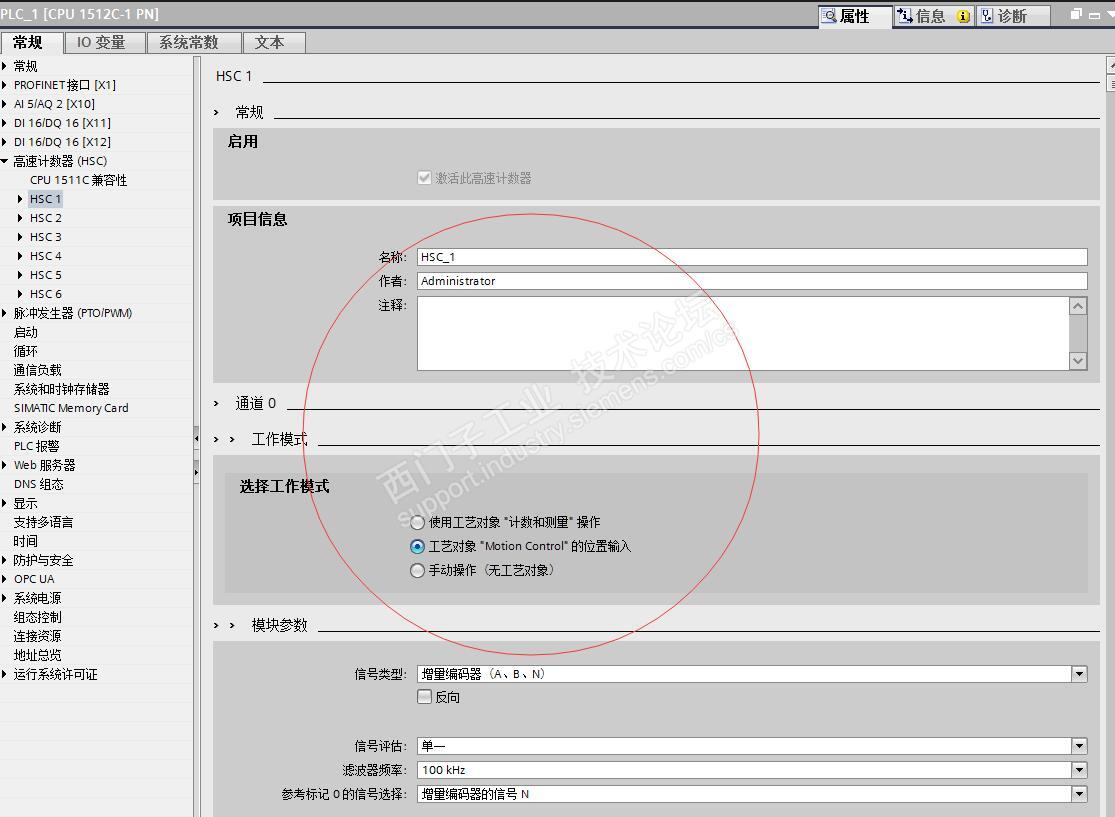Viewport: 1115px width, 817px height.
Task: Select HSC 4 in the tree
Action: tap(46, 256)
